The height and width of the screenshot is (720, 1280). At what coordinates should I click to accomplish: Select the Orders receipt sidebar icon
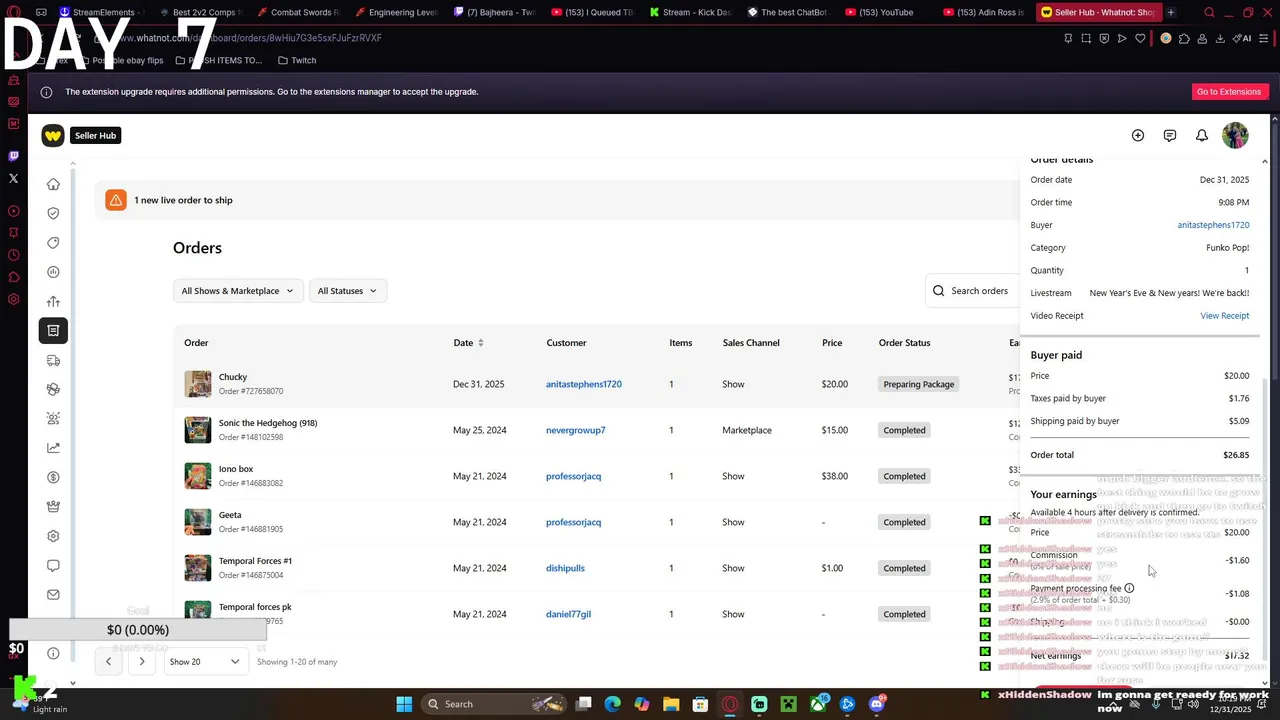tap(53, 330)
